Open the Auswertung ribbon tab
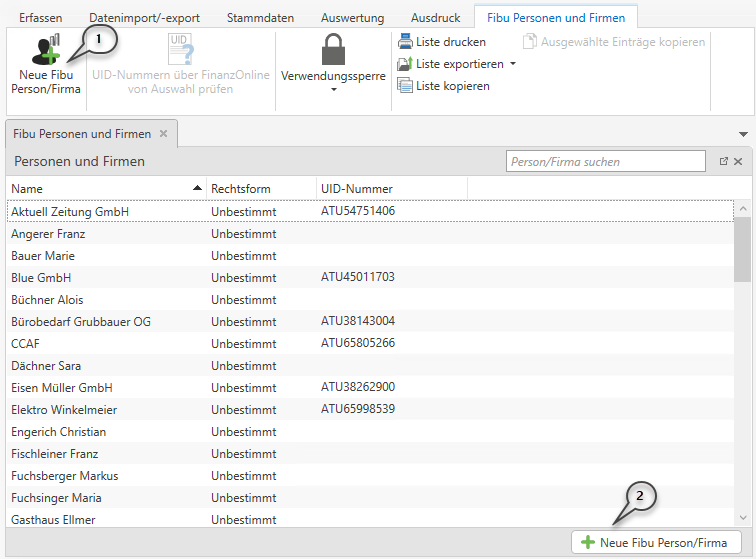Image resolution: width=756 pixels, height=559 pixels. pyautogui.click(x=352, y=18)
